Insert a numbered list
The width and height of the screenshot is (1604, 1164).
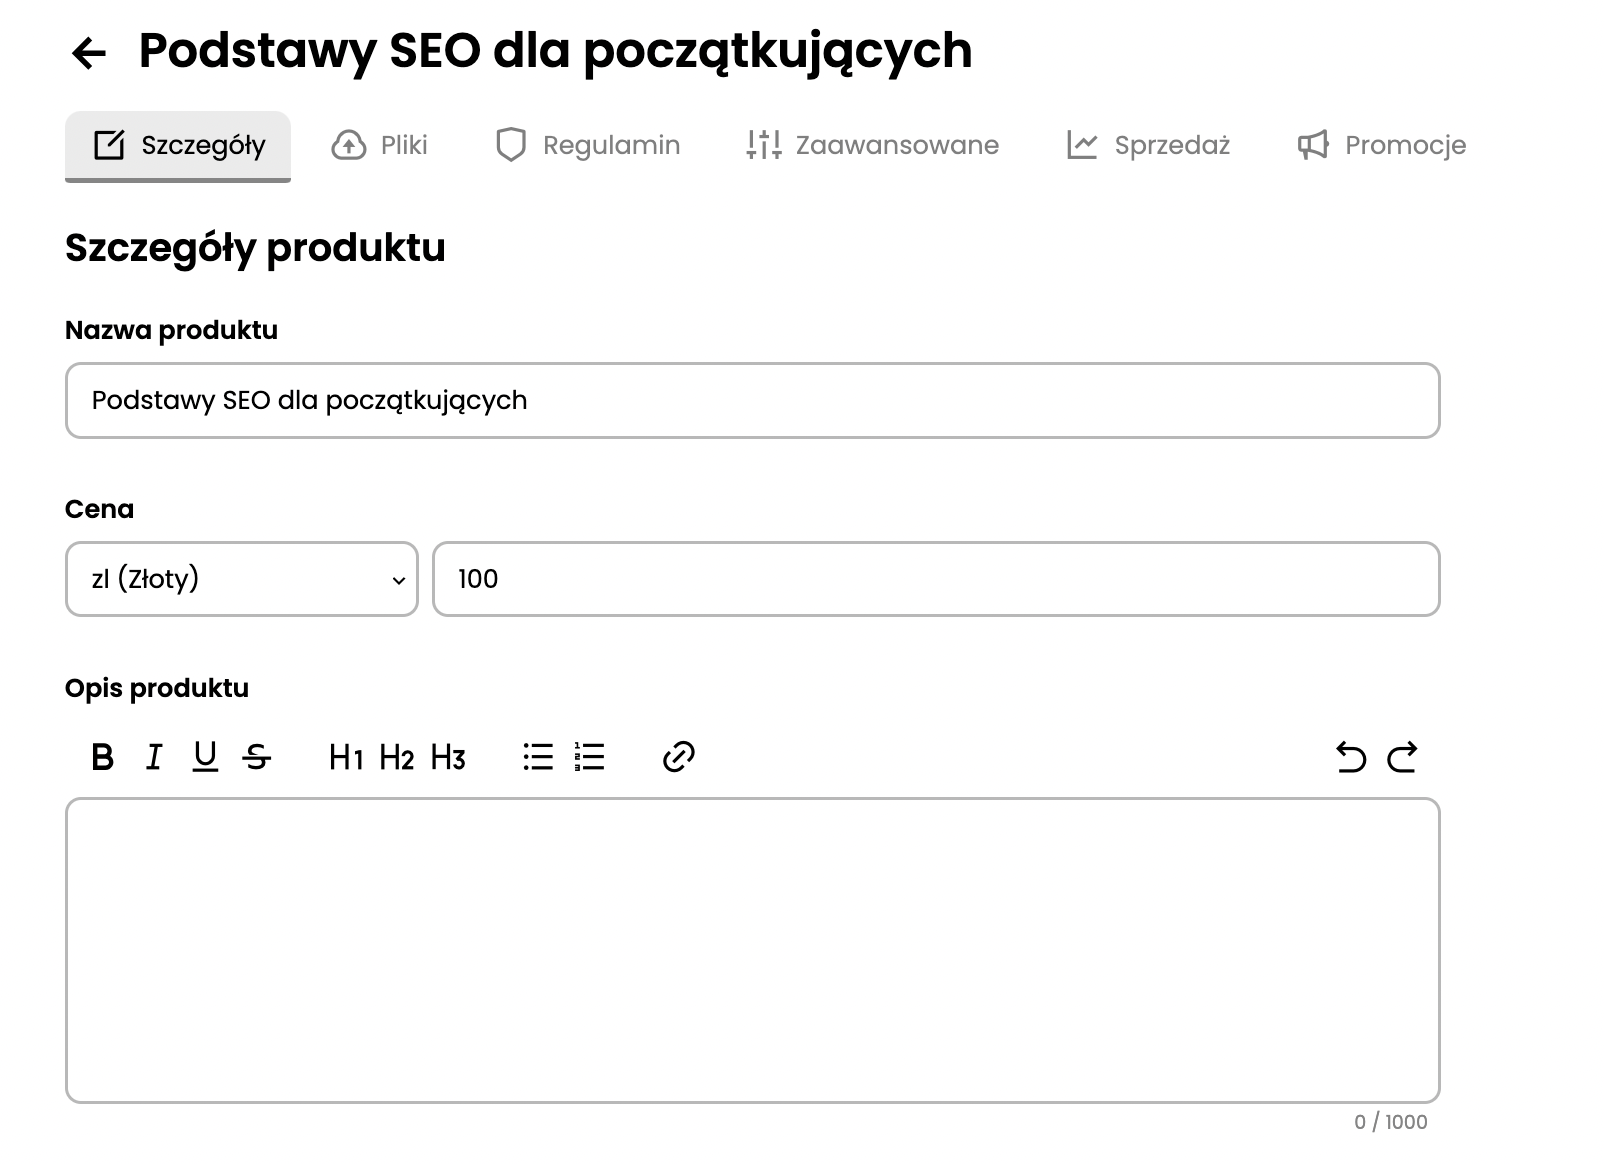click(589, 757)
